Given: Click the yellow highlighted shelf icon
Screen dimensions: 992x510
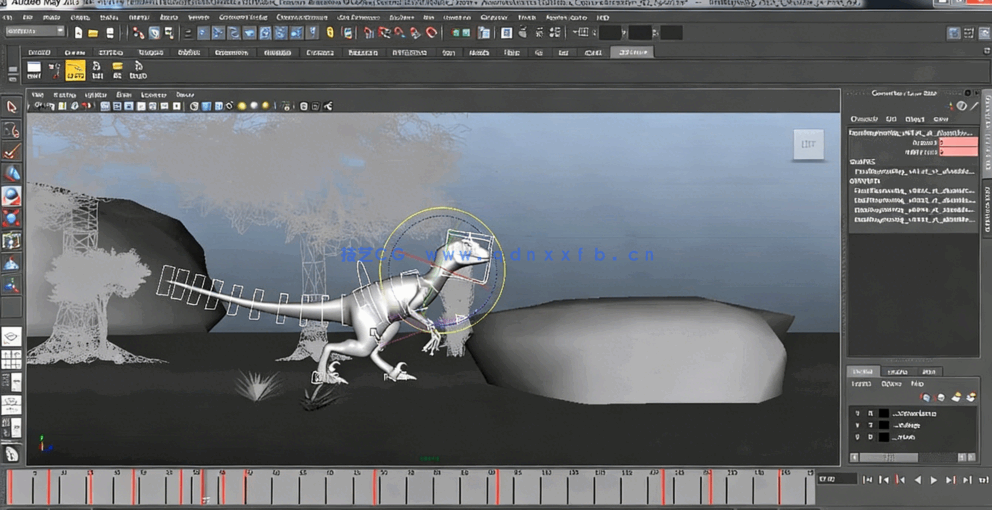Looking at the screenshot, I should pos(75,70).
